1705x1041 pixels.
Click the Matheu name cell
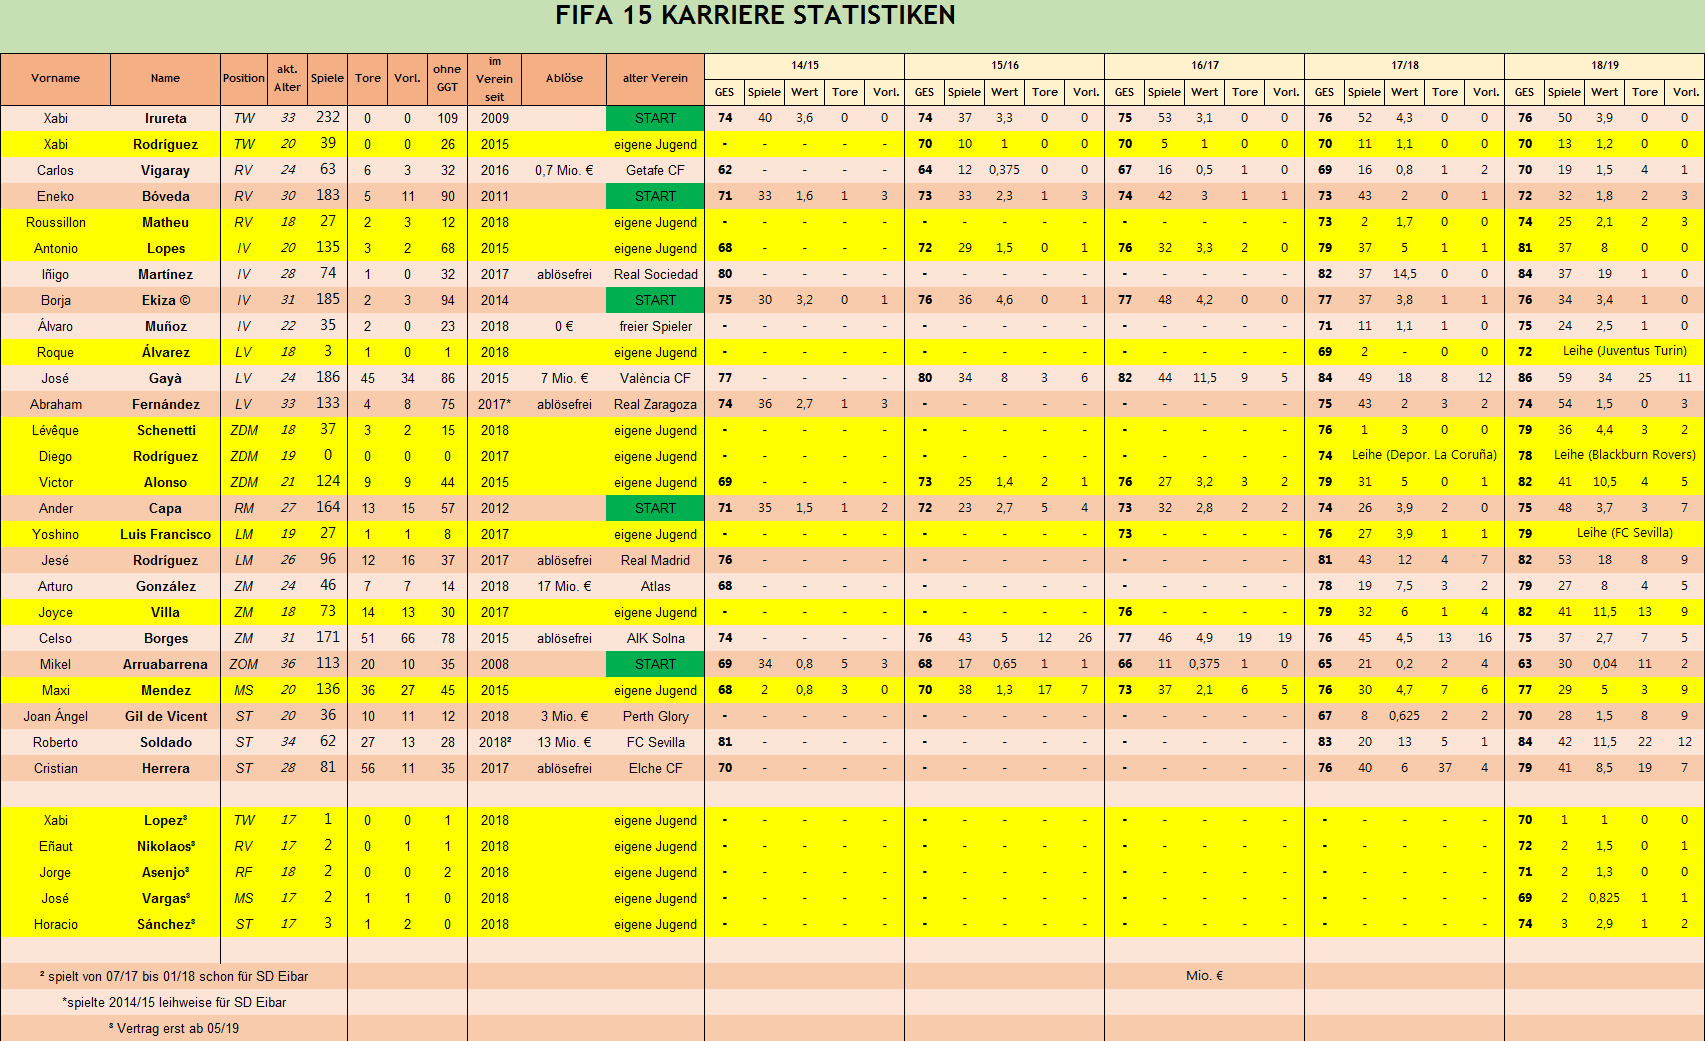[166, 222]
